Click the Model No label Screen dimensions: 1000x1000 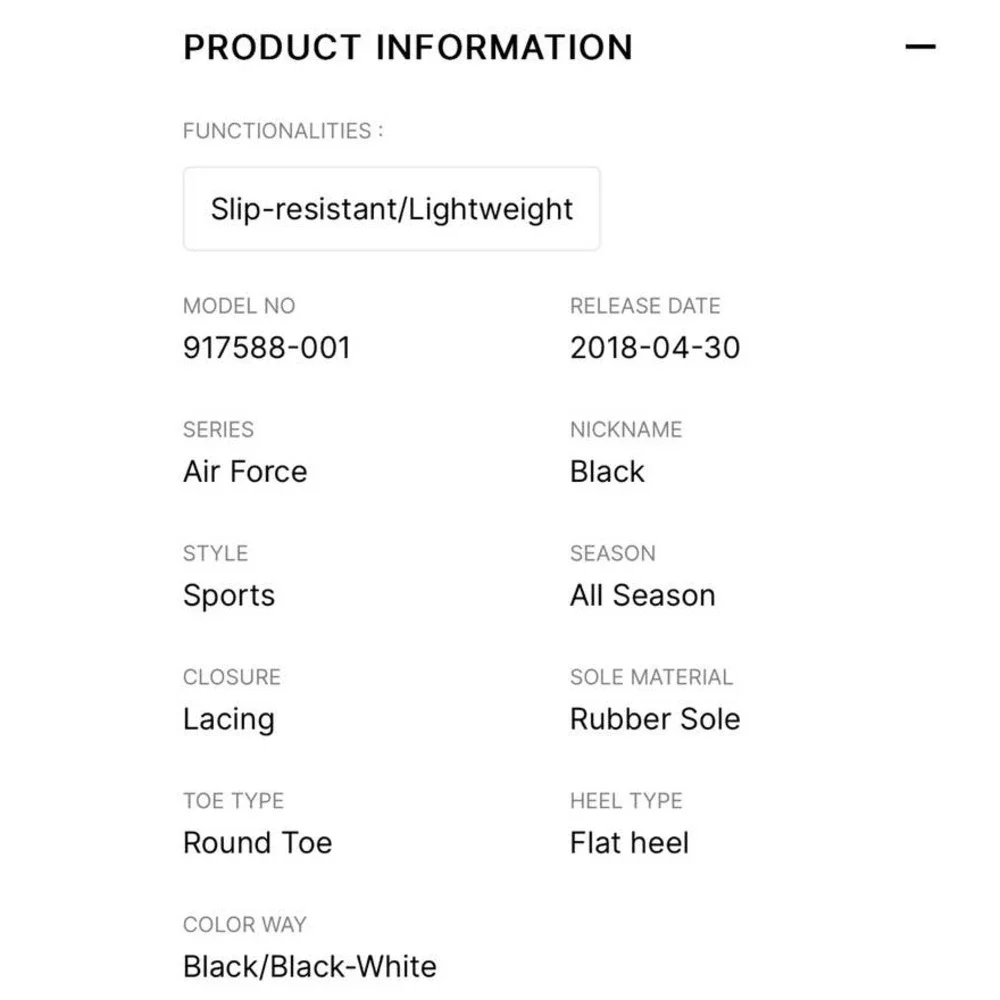tap(239, 306)
